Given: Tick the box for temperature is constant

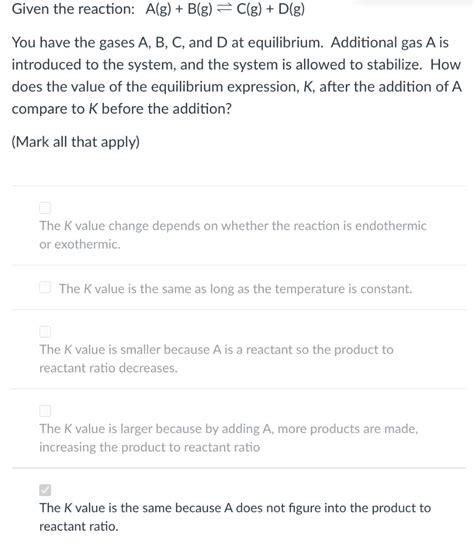Looking at the screenshot, I should tap(45, 287).
